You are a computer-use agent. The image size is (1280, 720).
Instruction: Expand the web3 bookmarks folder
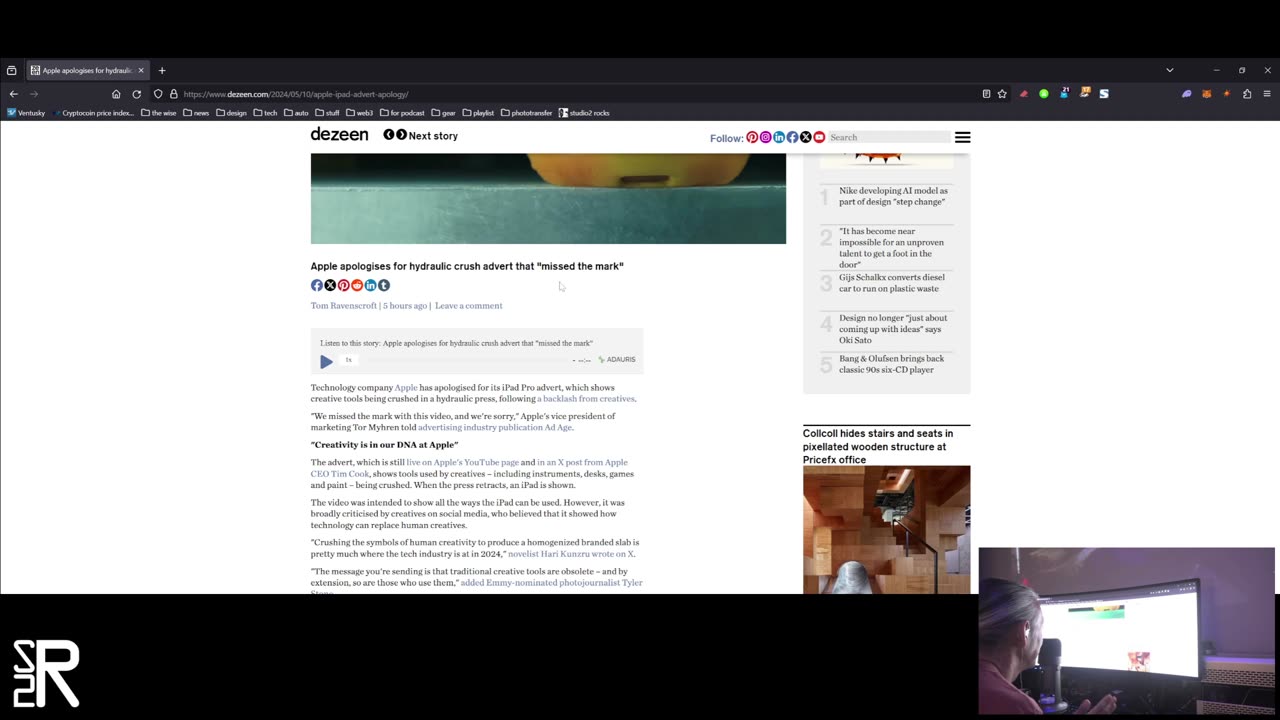(x=359, y=113)
